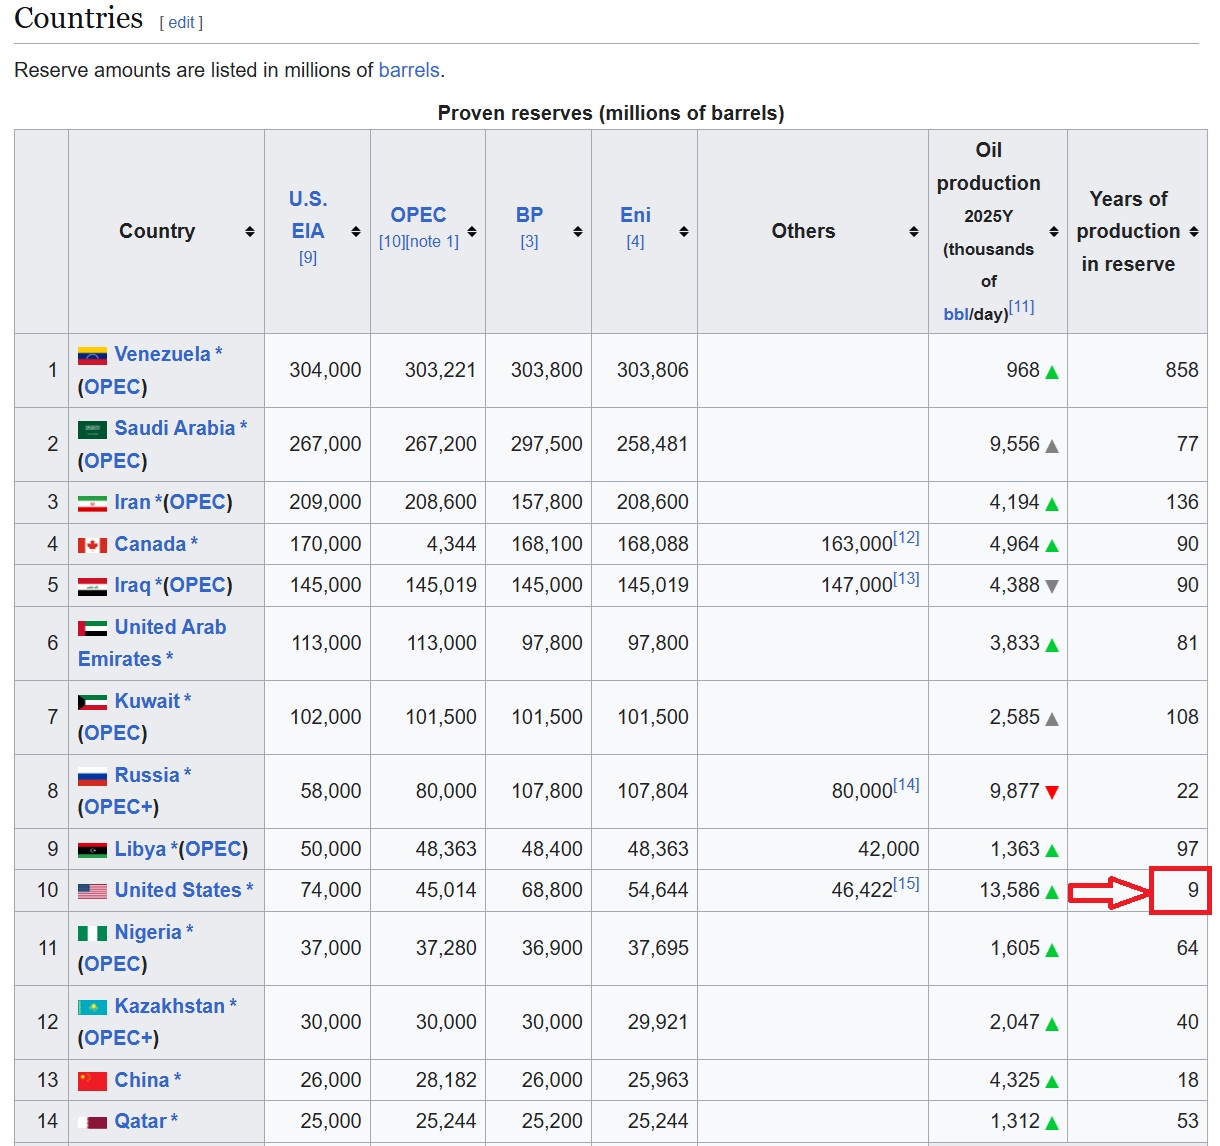Open the China country link
1220x1146 pixels.
[x=142, y=1080]
